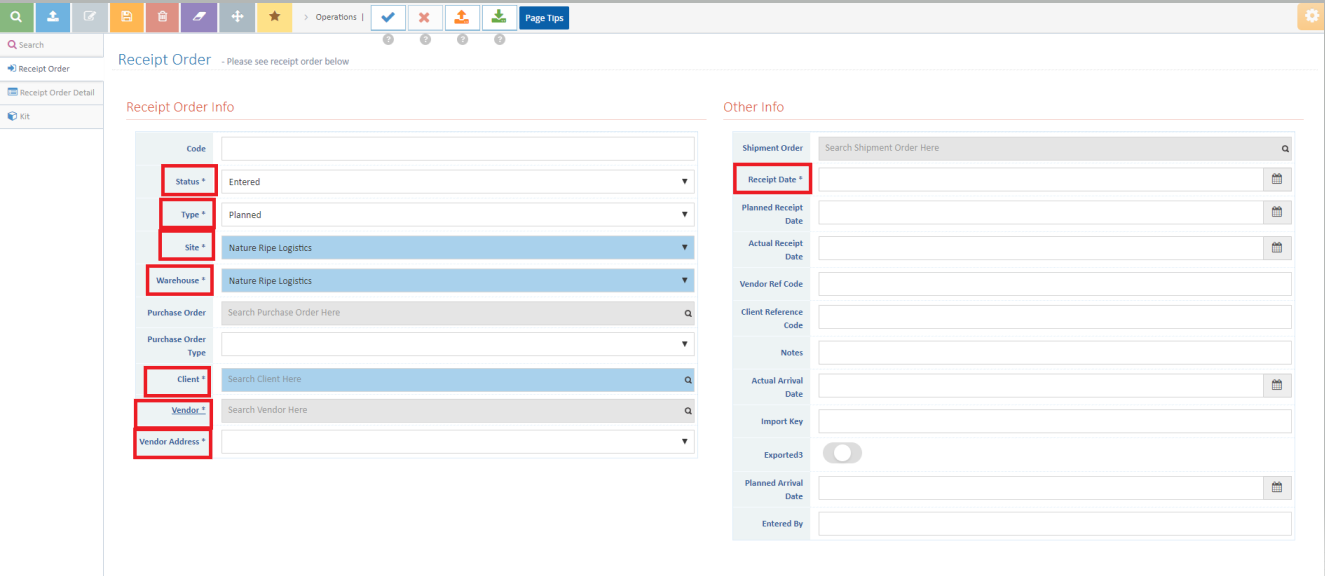Open the Receipt Date calendar picker

(x=1277, y=179)
